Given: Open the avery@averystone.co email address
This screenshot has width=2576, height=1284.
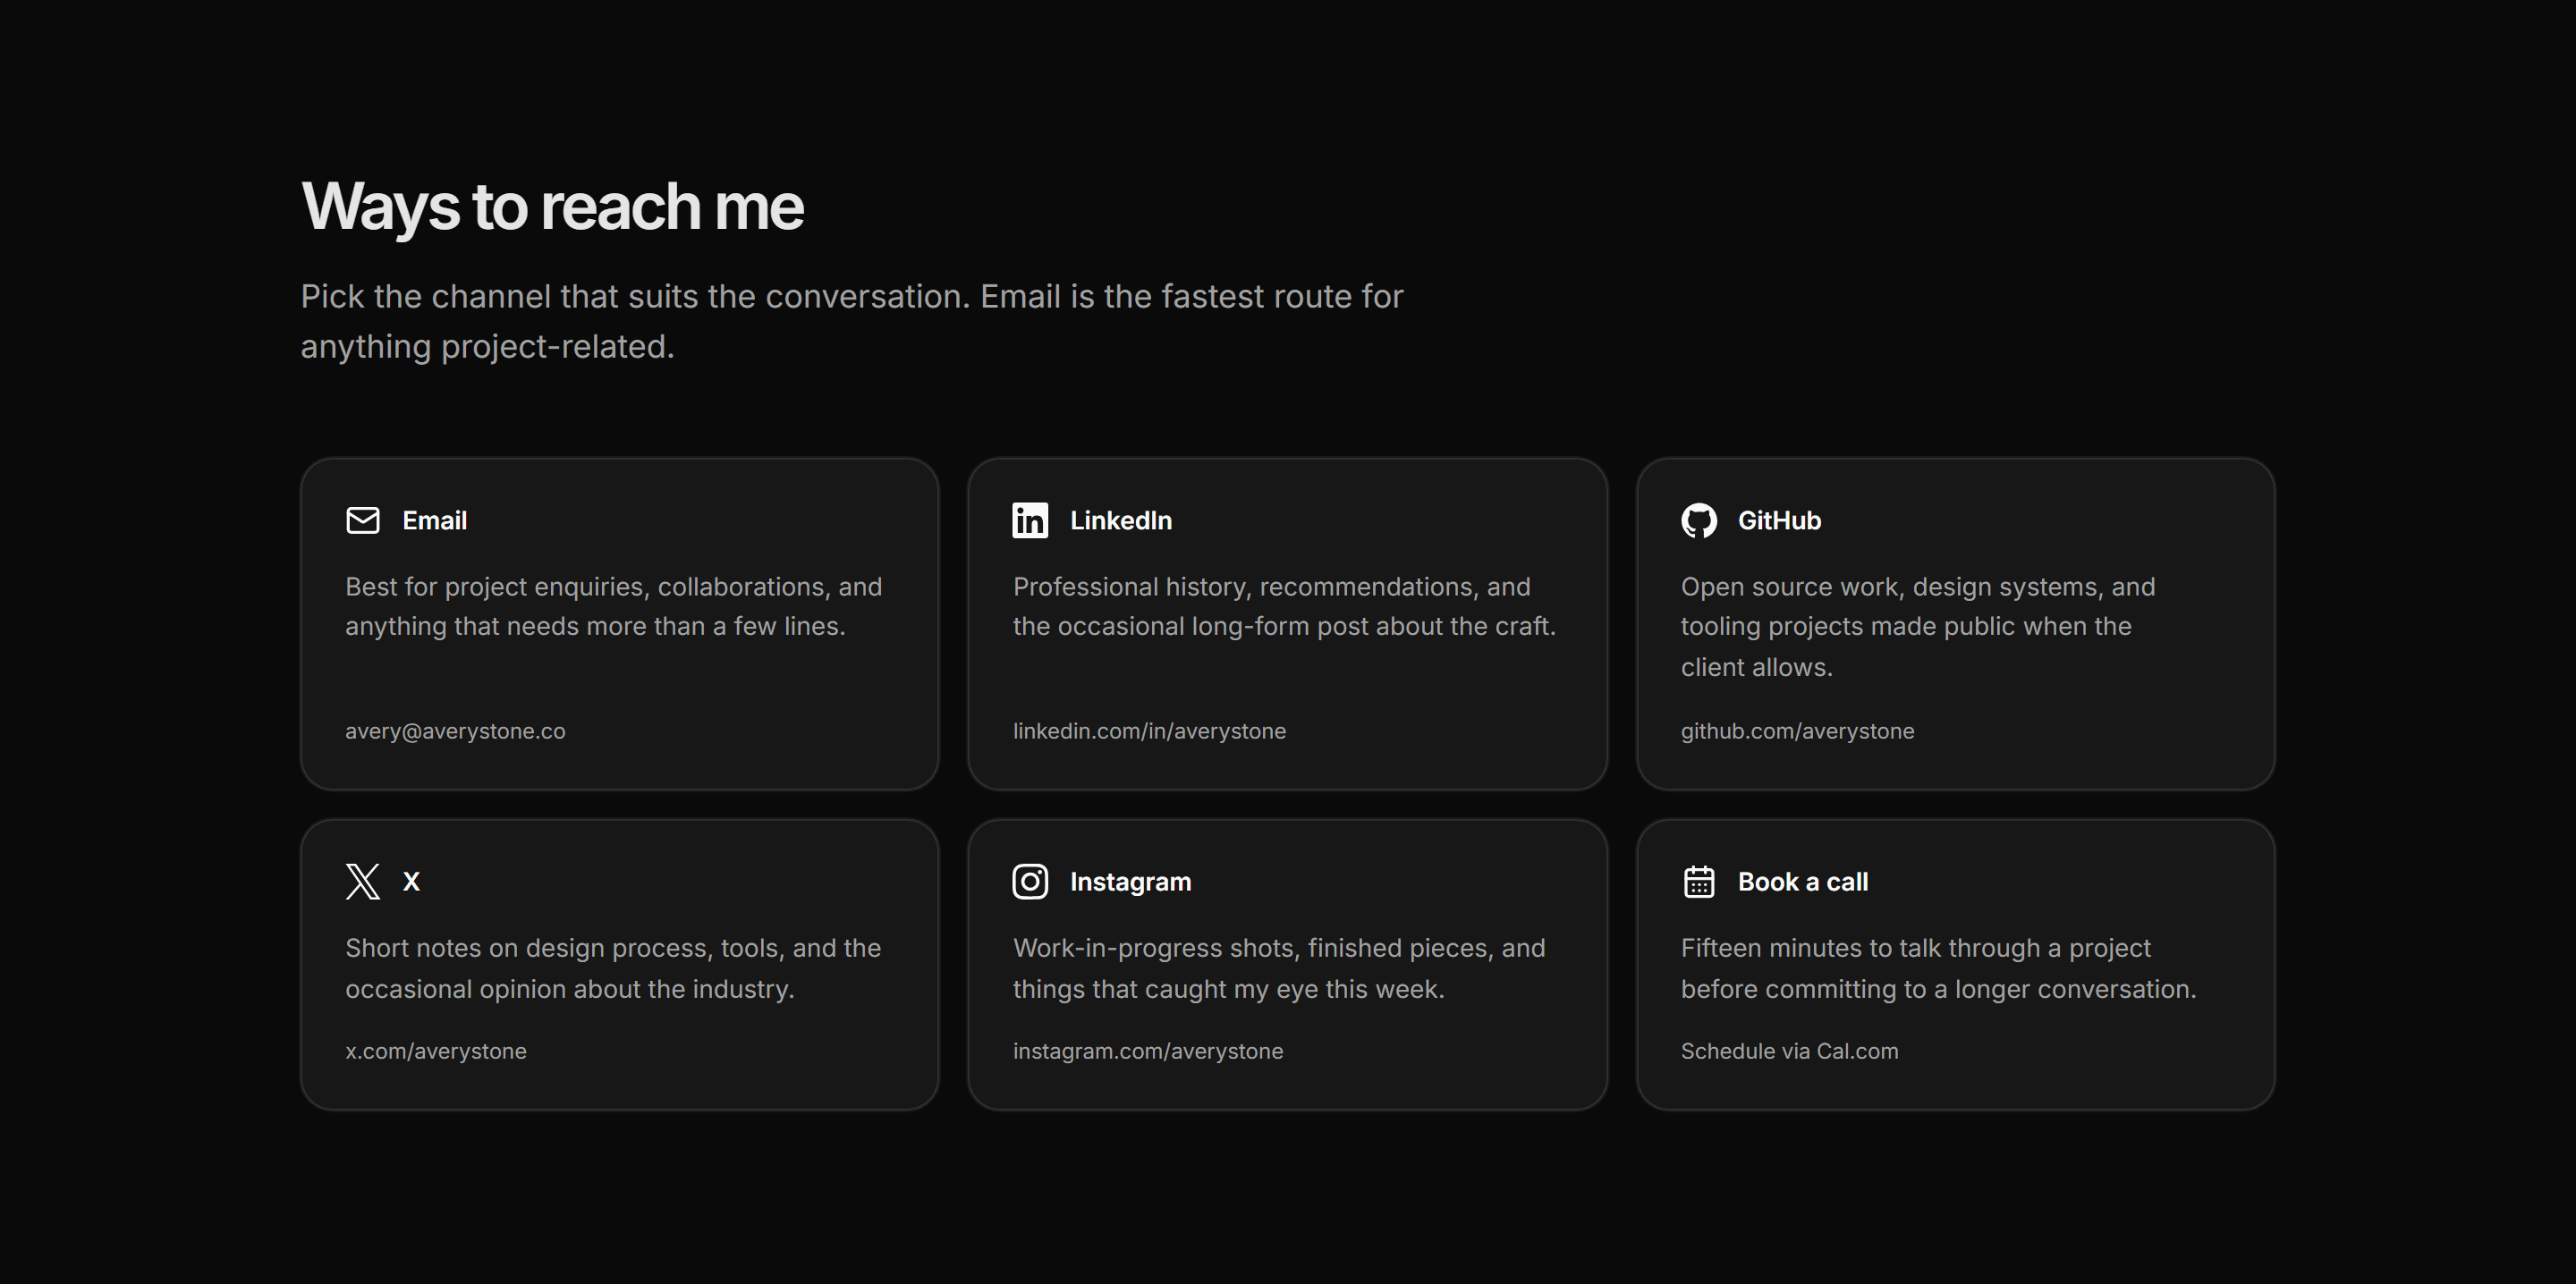Looking at the screenshot, I should [x=455, y=731].
